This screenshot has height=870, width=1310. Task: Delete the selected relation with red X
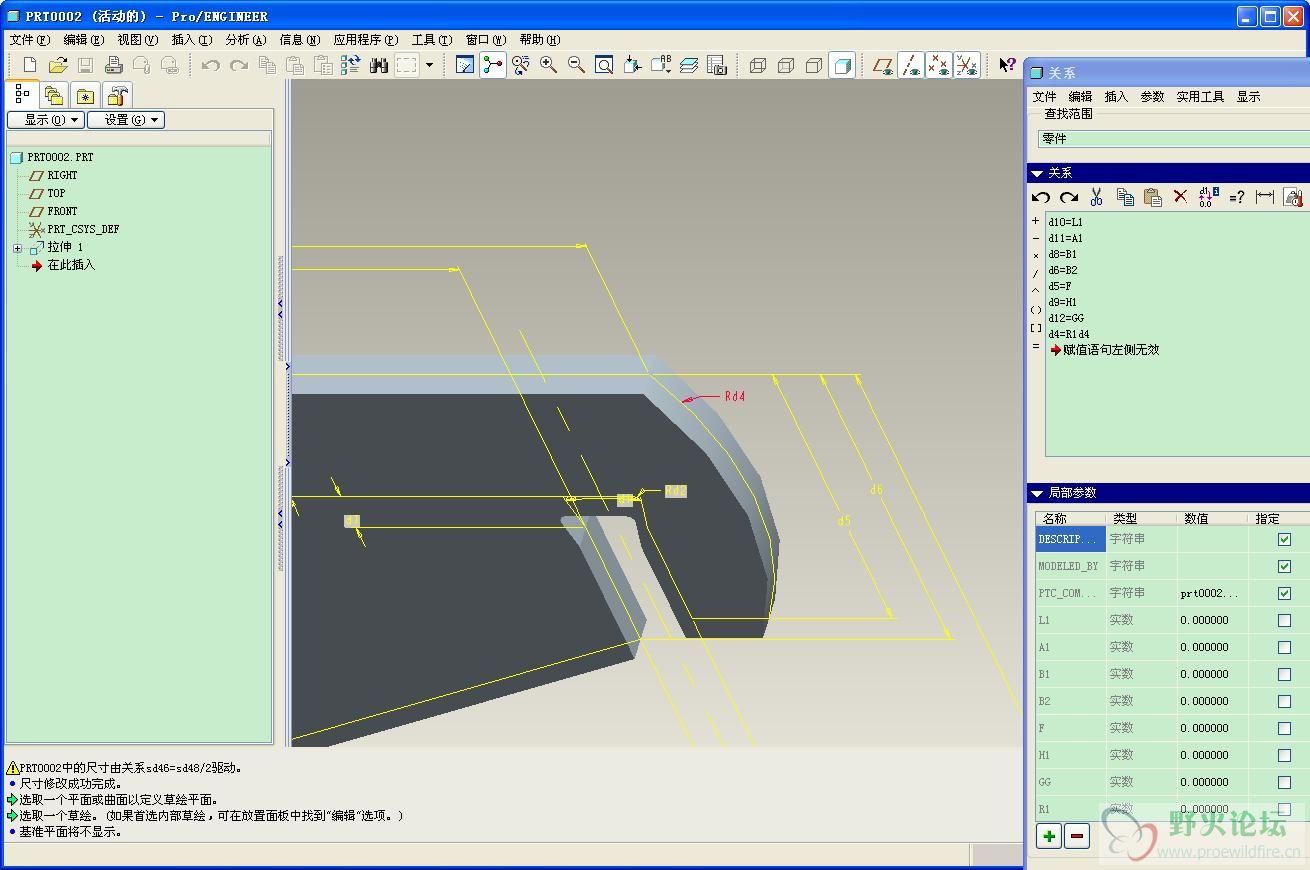click(1181, 197)
